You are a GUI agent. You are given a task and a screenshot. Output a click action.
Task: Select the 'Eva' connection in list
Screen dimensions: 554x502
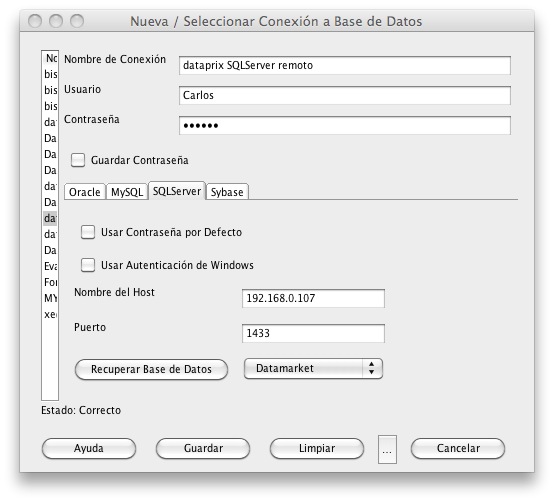click(50, 266)
